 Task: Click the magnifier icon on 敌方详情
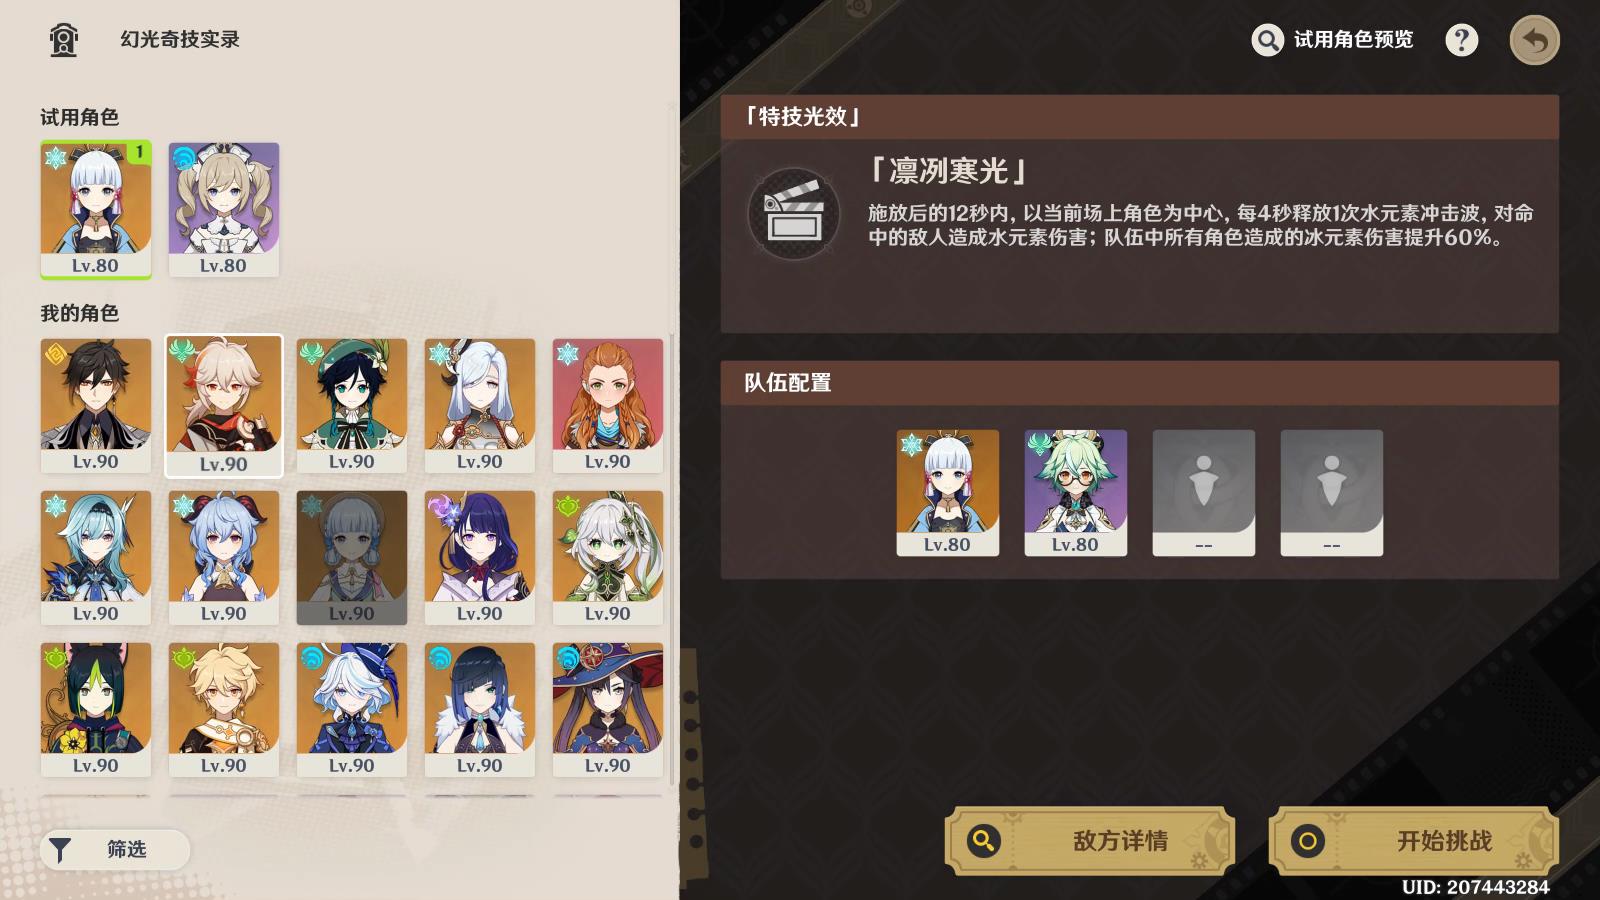[984, 841]
